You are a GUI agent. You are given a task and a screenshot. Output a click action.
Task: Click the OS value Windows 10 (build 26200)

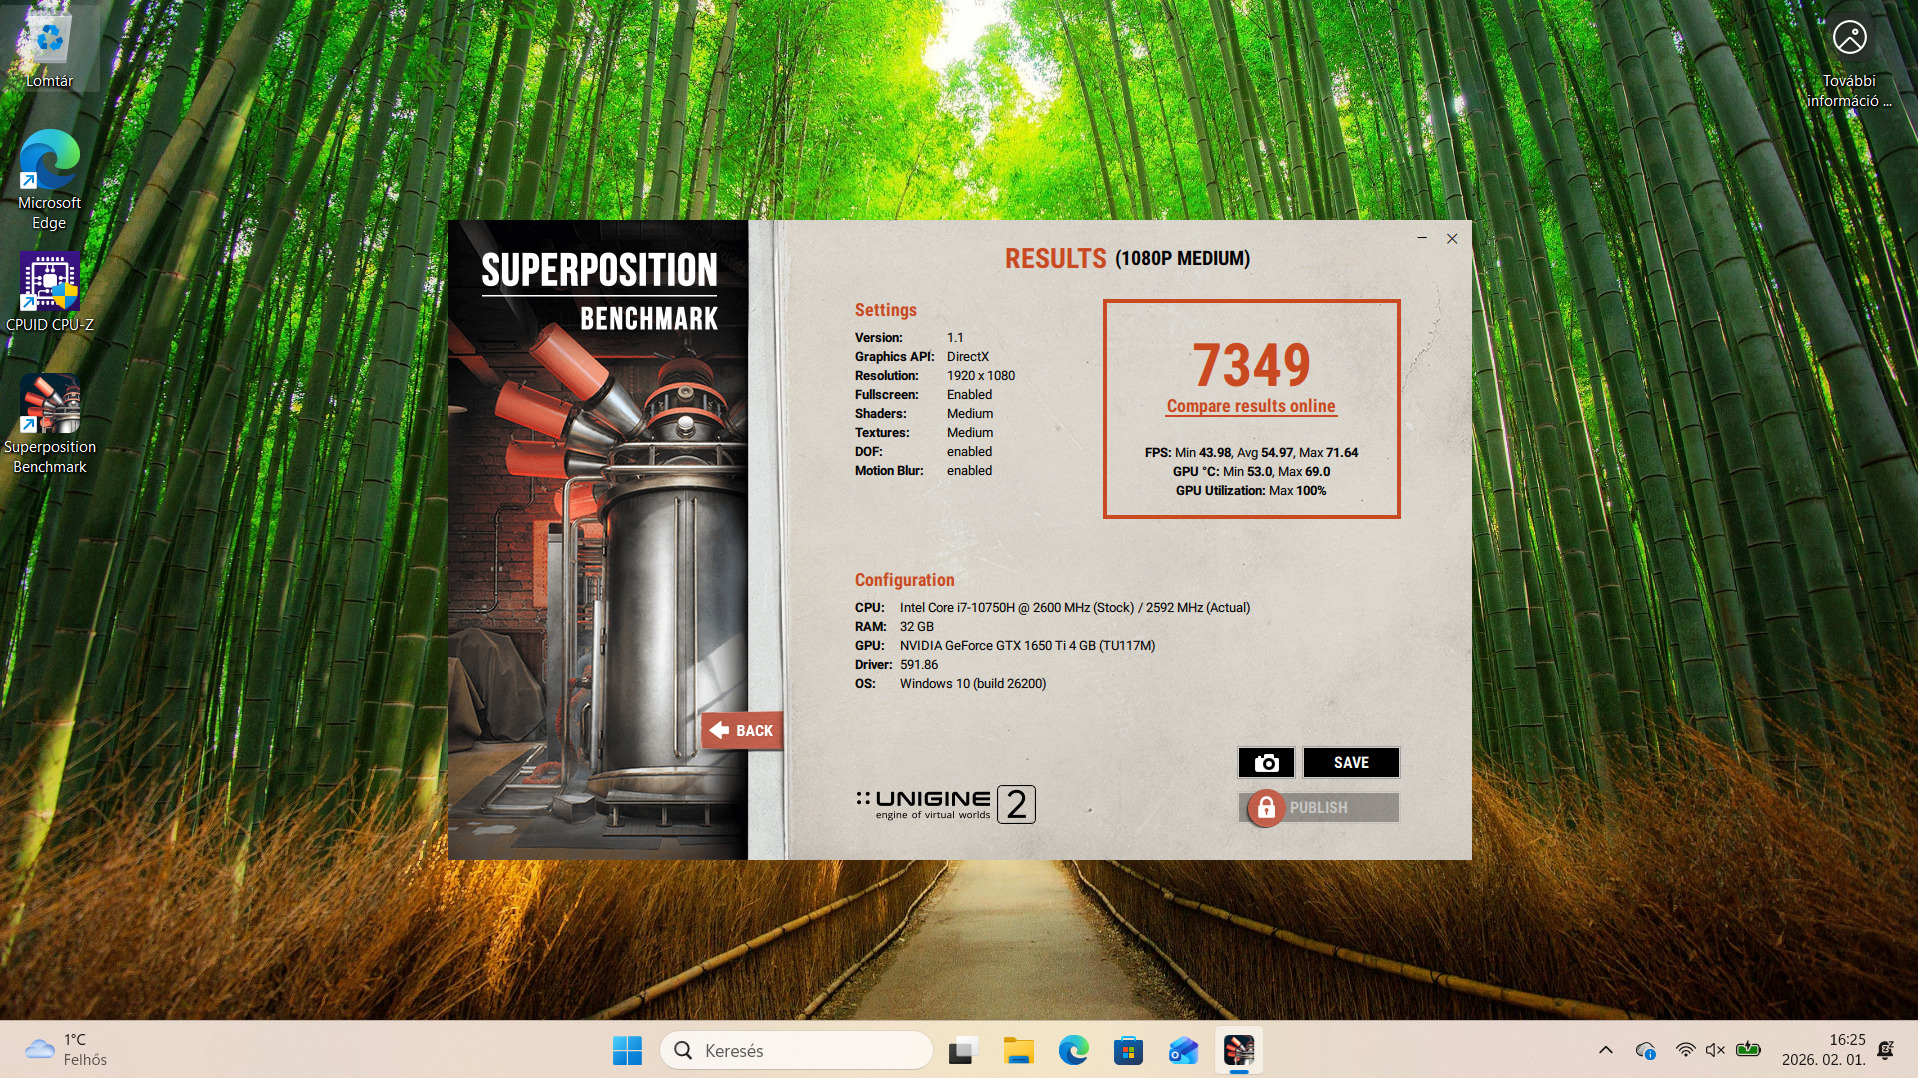pos(973,684)
